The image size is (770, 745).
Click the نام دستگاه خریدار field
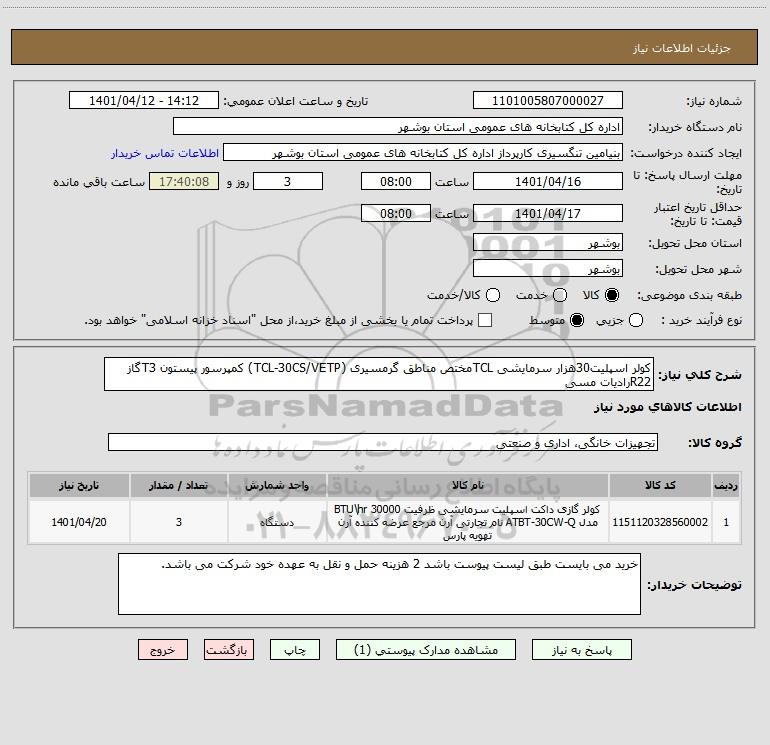pyautogui.click(x=398, y=127)
